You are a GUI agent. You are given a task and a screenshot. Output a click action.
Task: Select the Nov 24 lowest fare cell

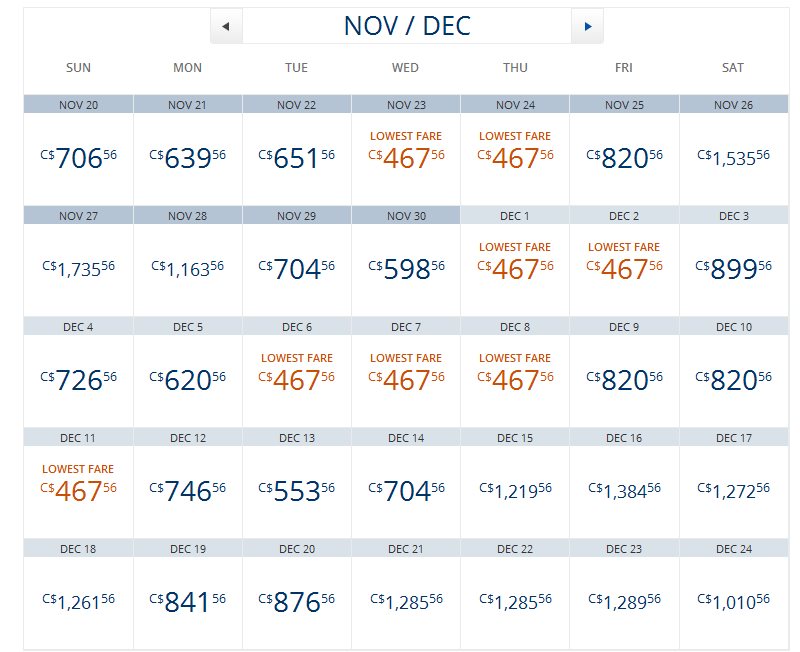(x=515, y=157)
